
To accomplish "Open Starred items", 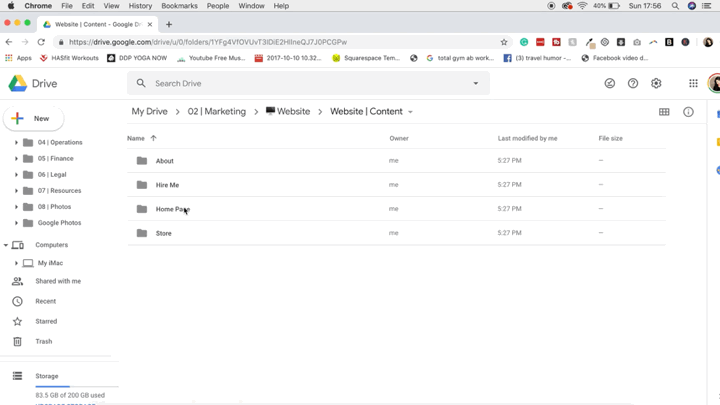I will (46, 321).
